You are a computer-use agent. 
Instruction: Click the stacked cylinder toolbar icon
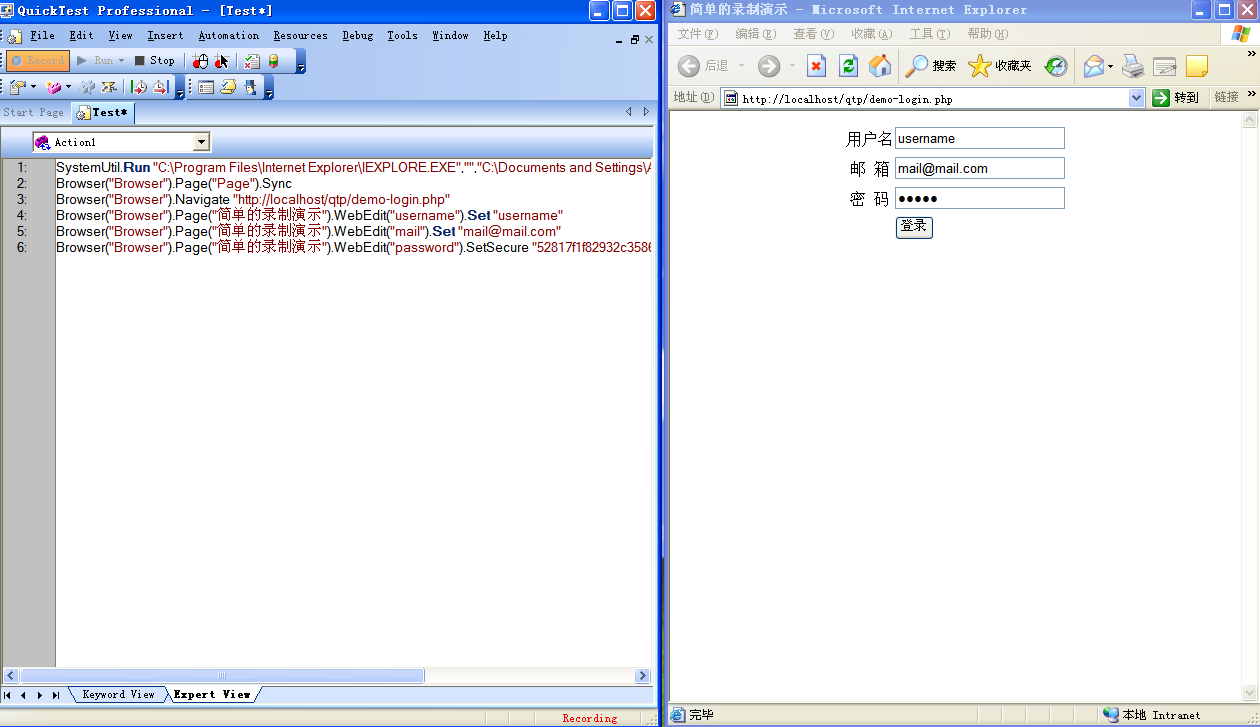(273, 61)
